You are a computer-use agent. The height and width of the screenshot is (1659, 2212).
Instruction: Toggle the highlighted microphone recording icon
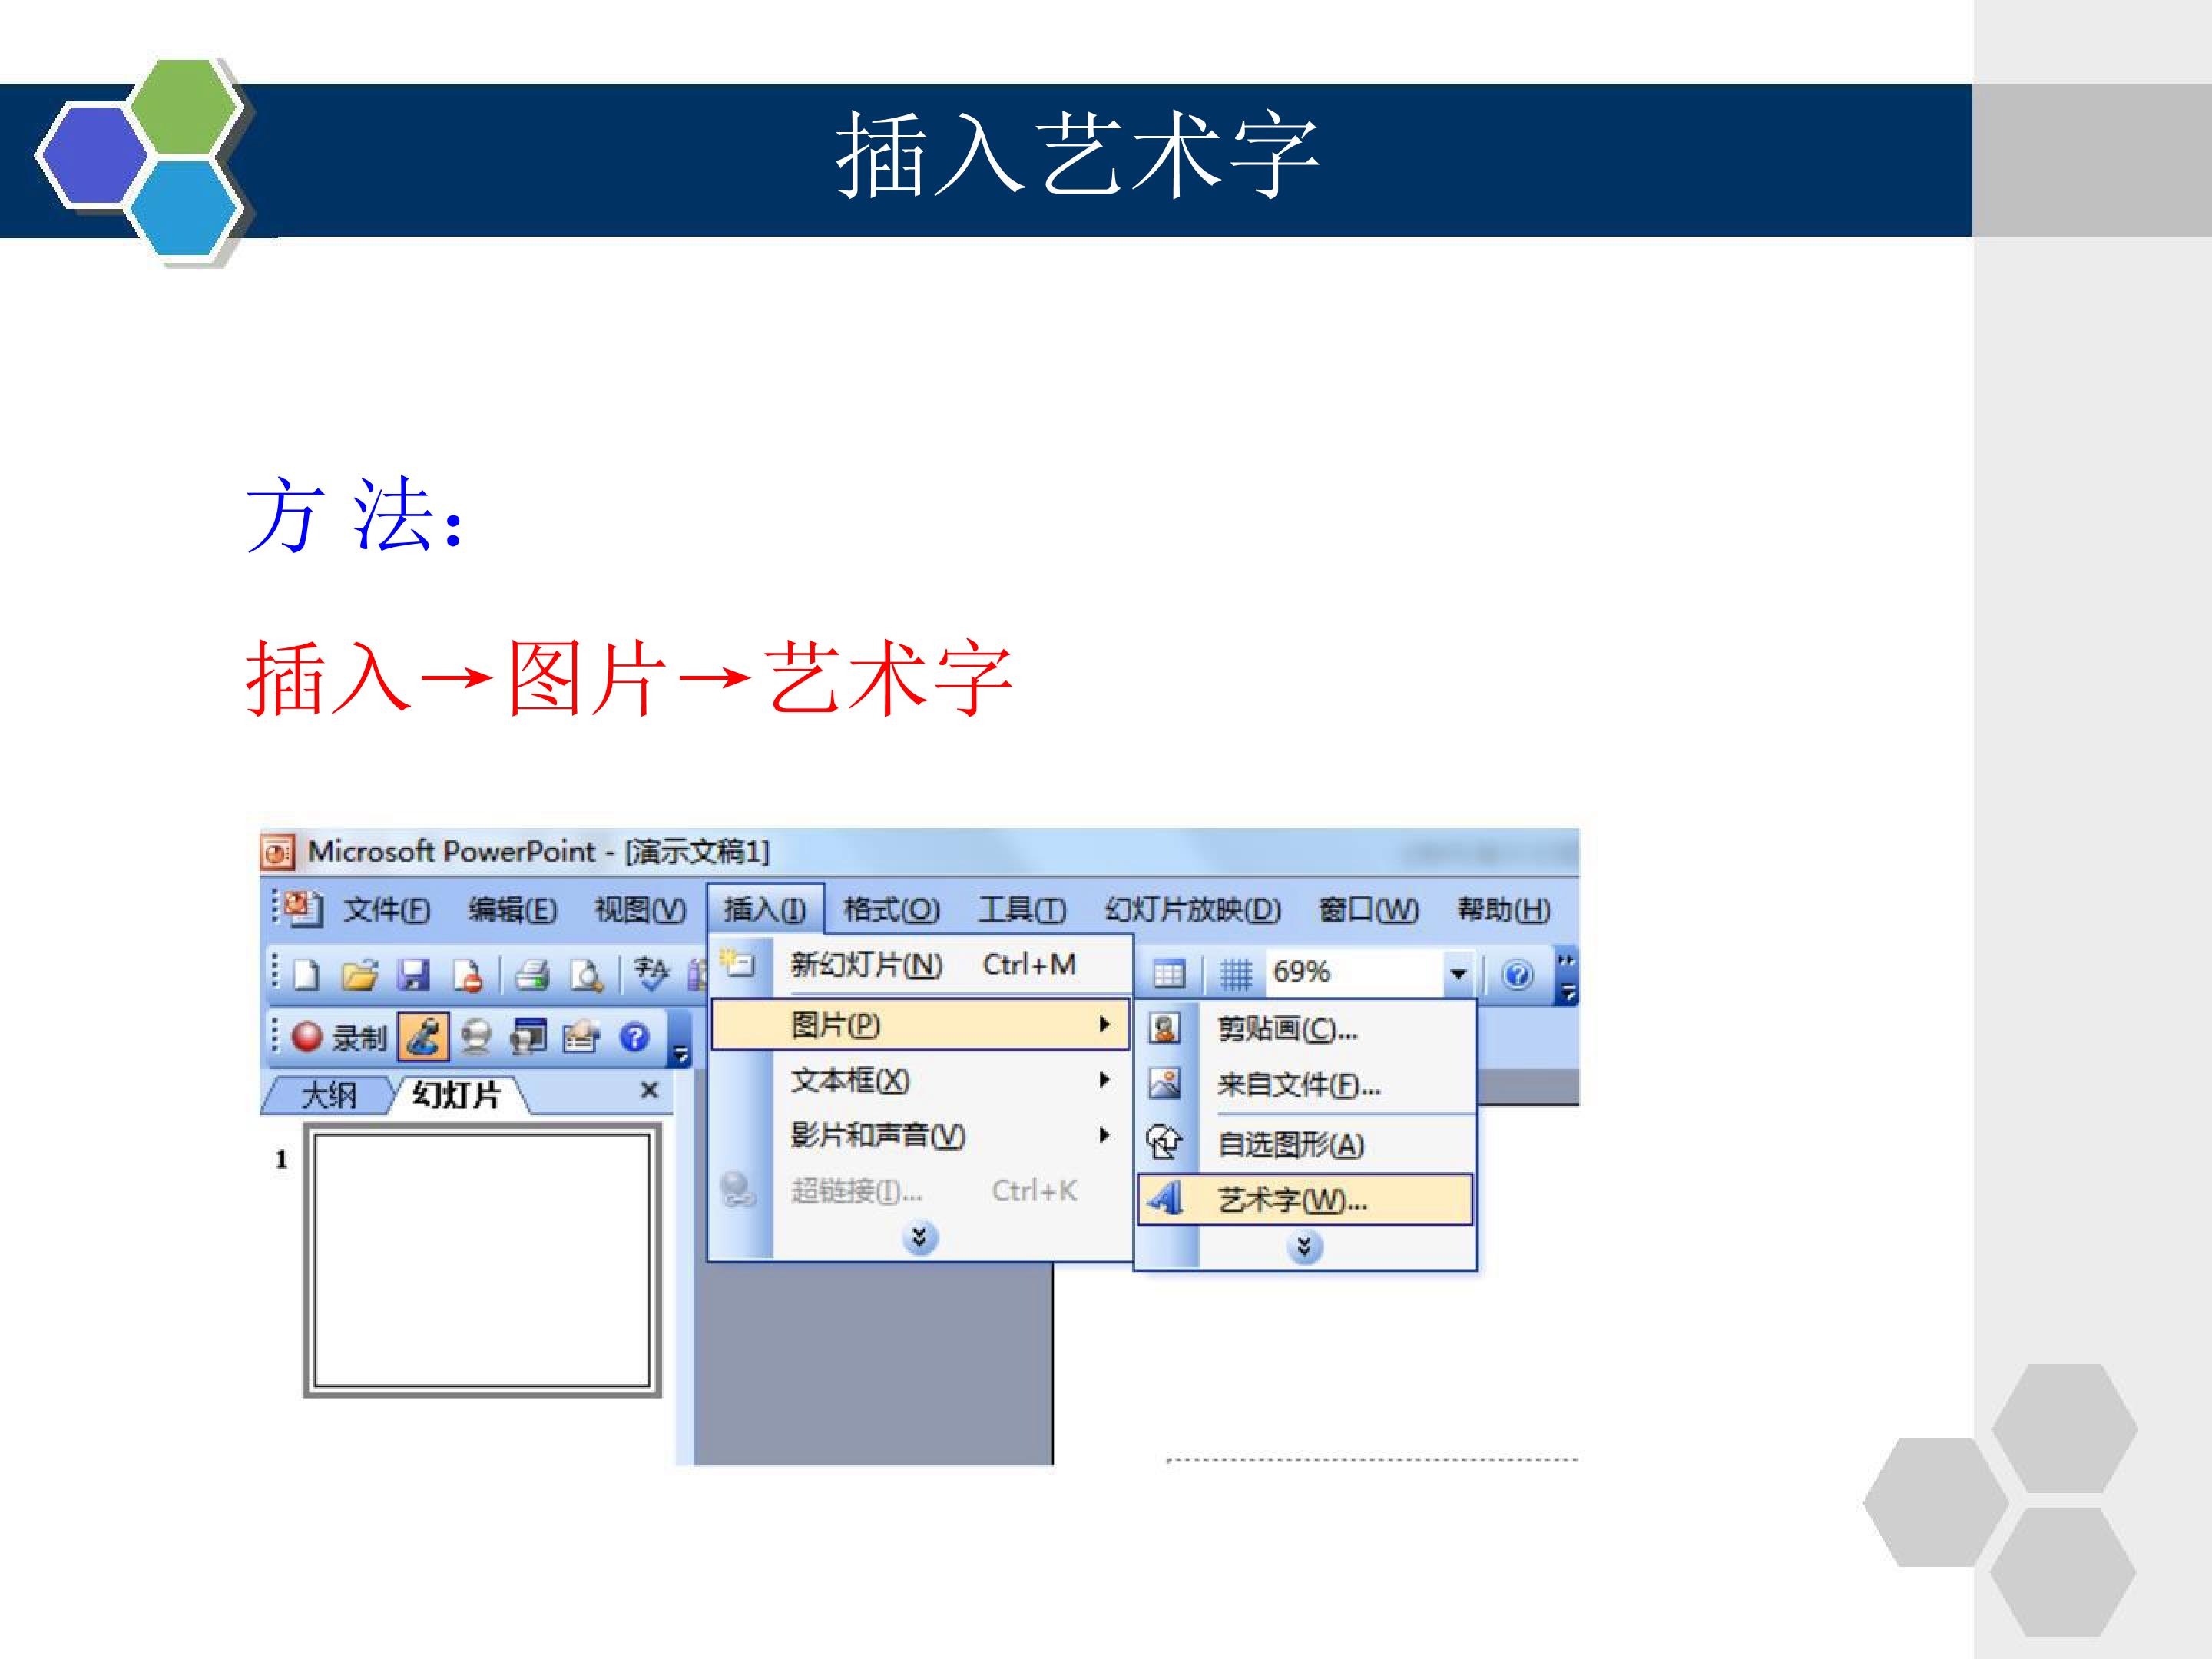click(423, 1036)
